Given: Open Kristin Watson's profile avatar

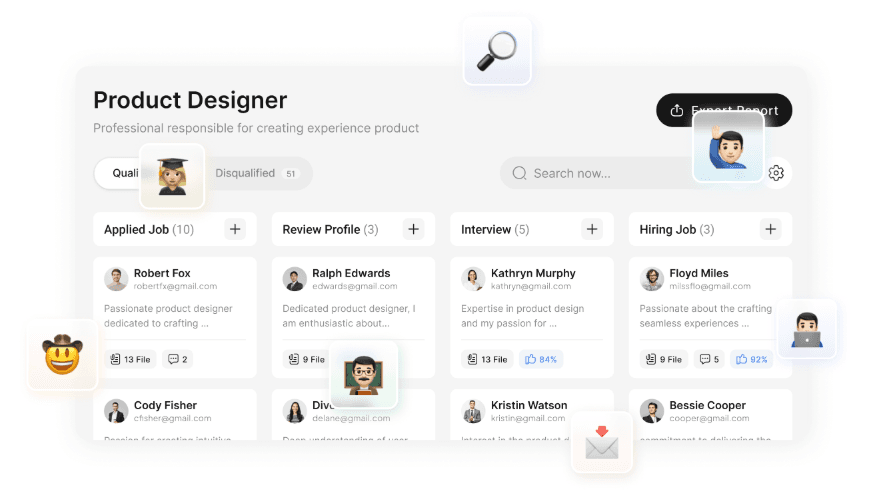Looking at the screenshot, I should point(473,411).
